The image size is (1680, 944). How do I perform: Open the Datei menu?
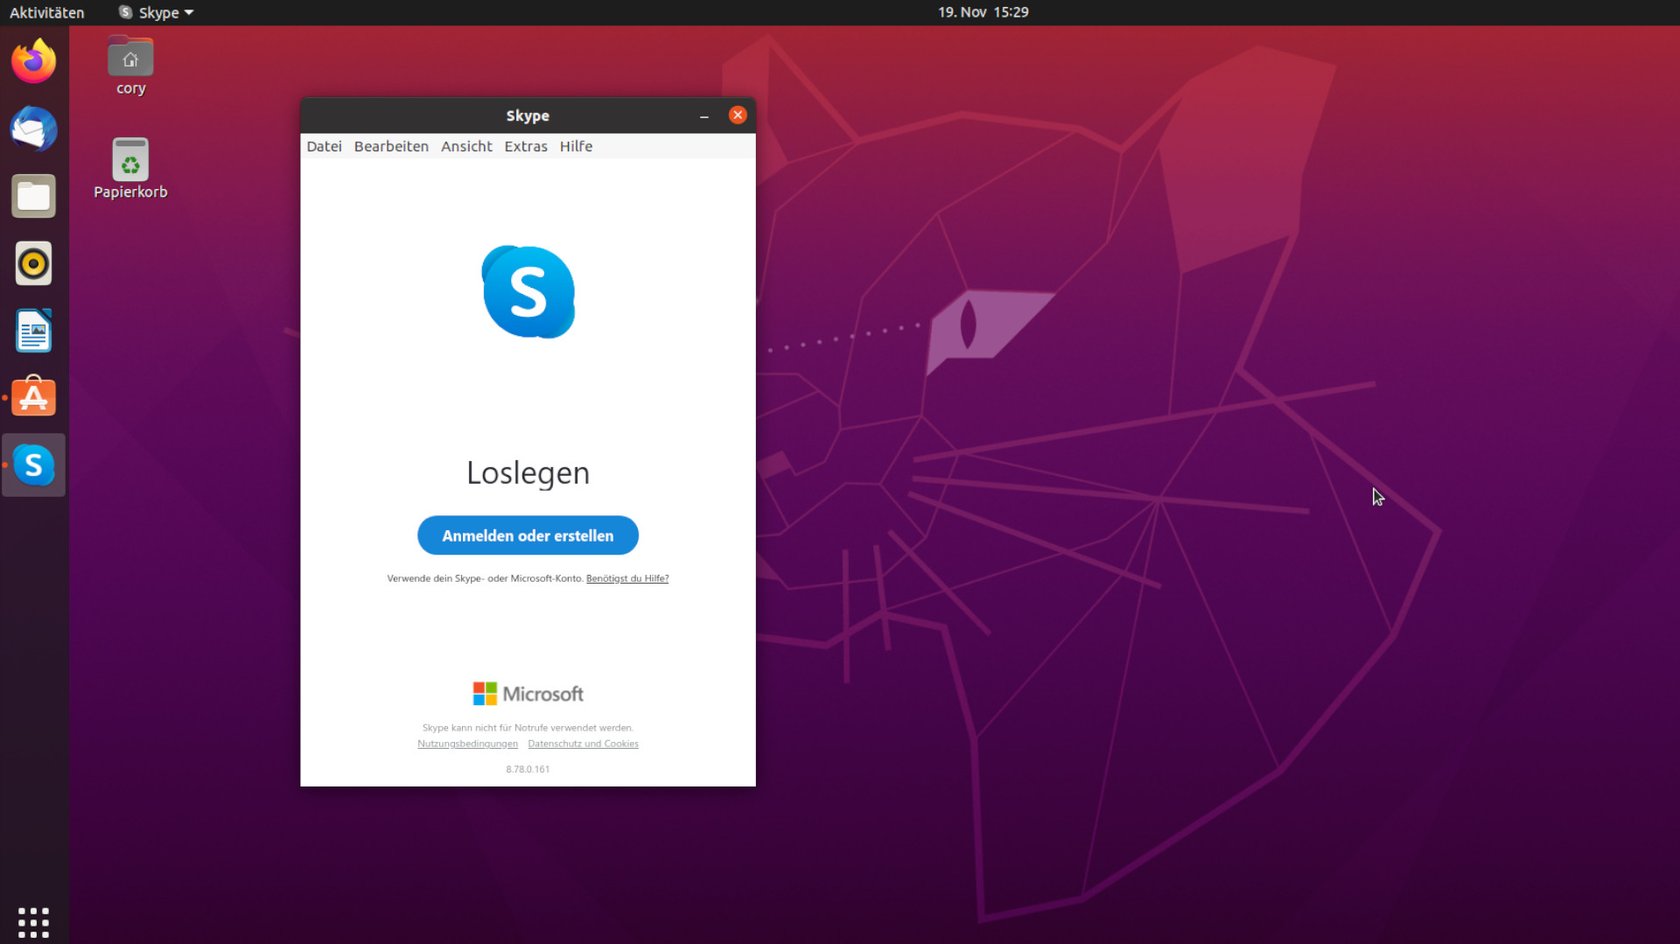[324, 146]
